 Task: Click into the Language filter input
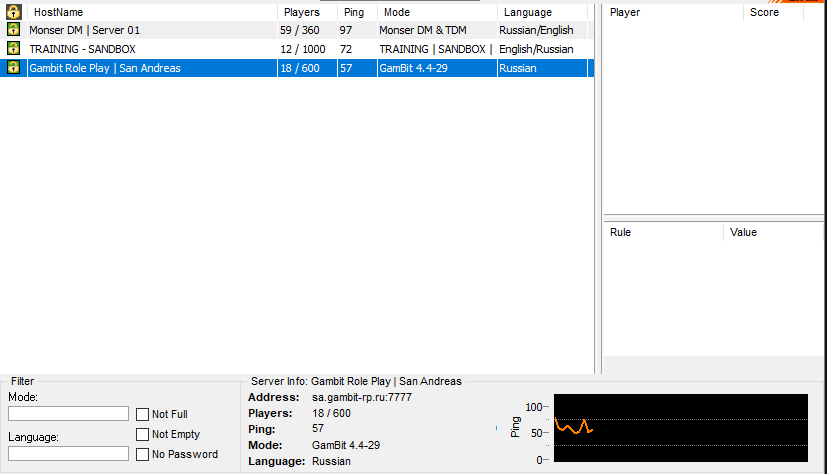[x=68, y=454]
